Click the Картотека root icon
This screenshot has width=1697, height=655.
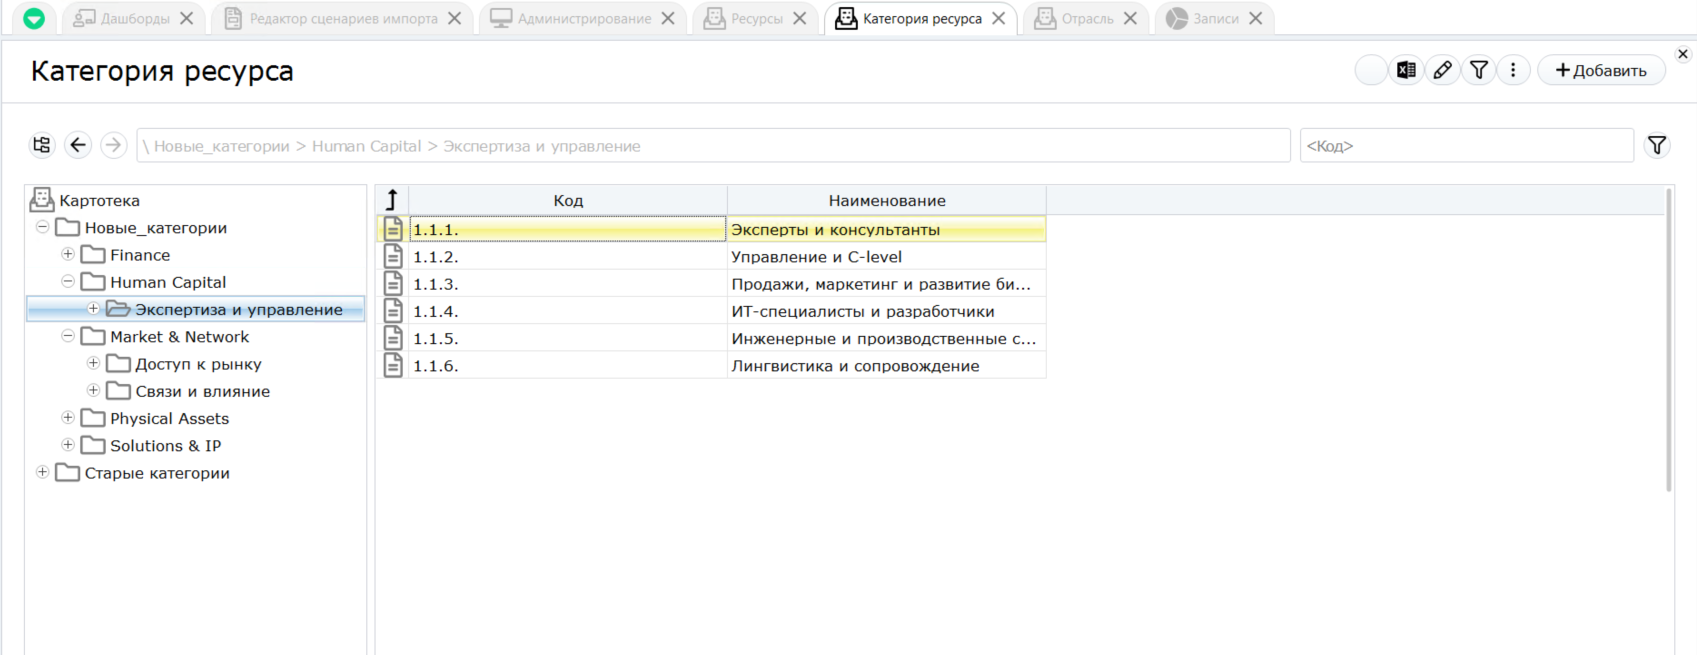coord(41,200)
